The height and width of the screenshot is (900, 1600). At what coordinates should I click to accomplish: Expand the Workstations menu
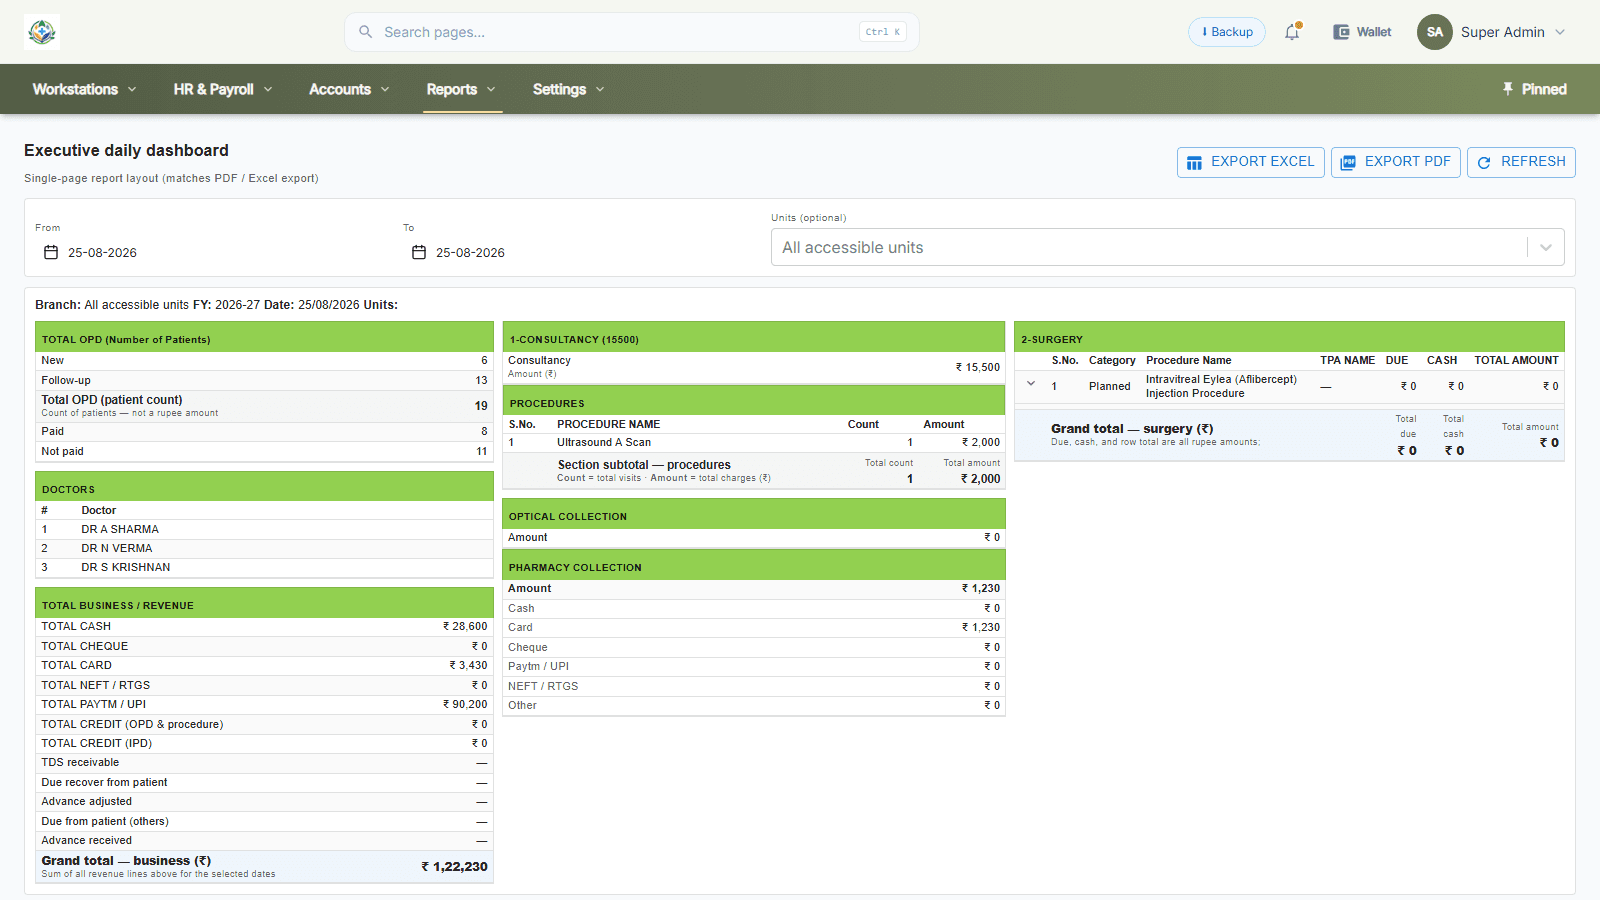(84, 89)
